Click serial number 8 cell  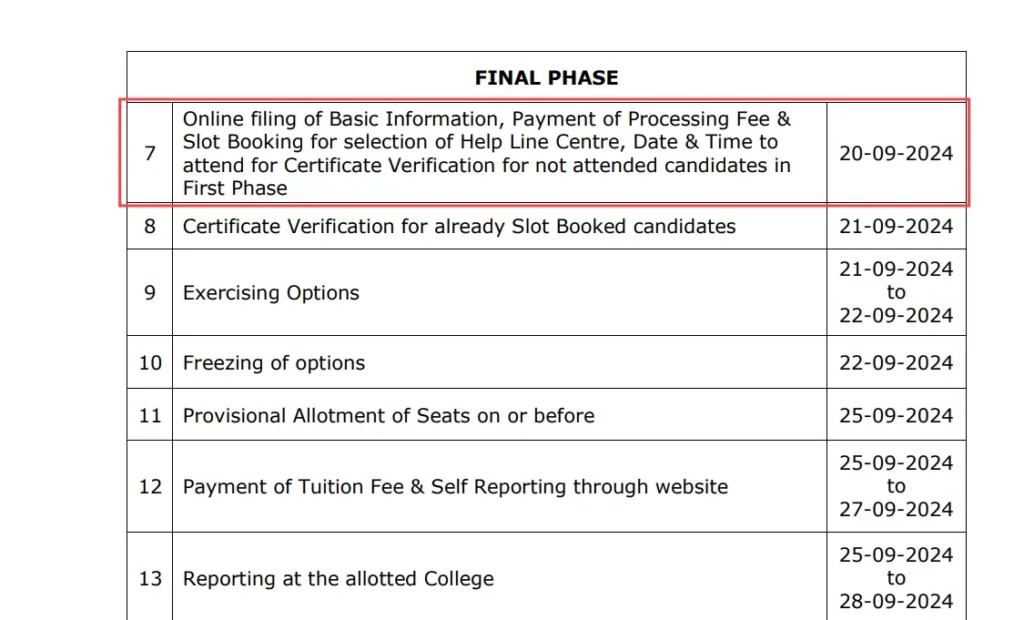click(150, 226)
